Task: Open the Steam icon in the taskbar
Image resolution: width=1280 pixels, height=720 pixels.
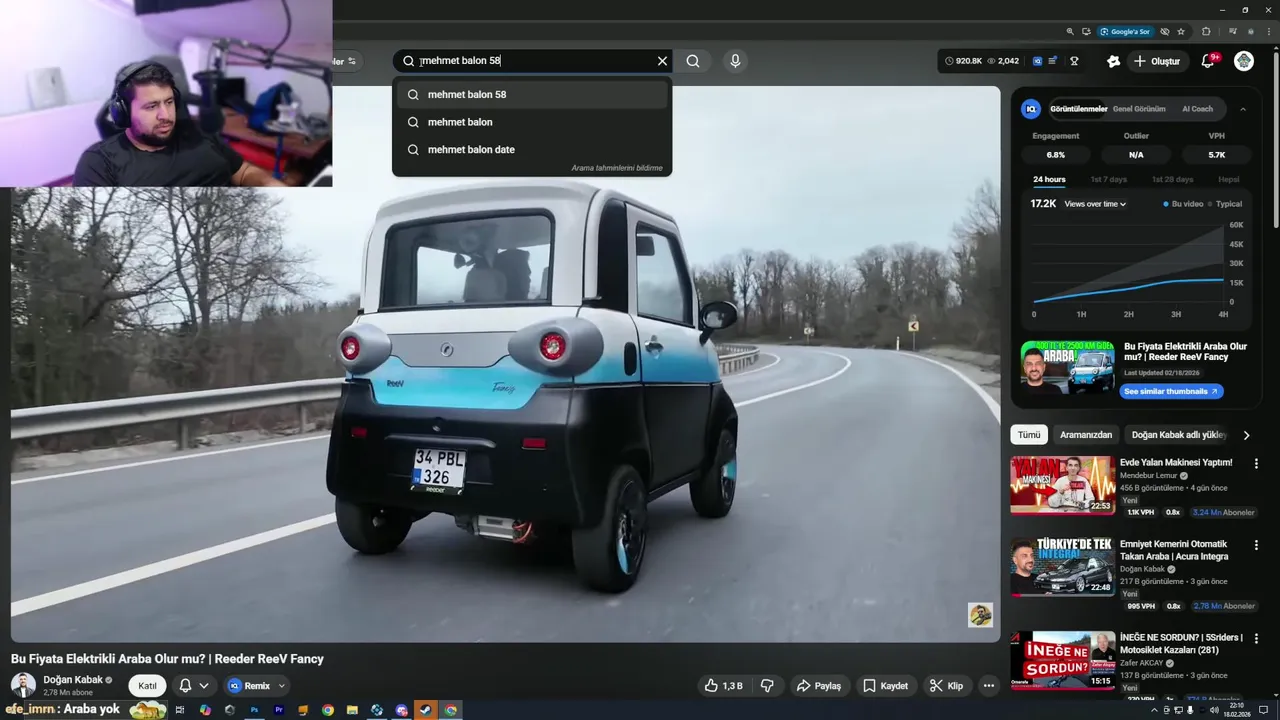Action: click(x=425, y=710)
